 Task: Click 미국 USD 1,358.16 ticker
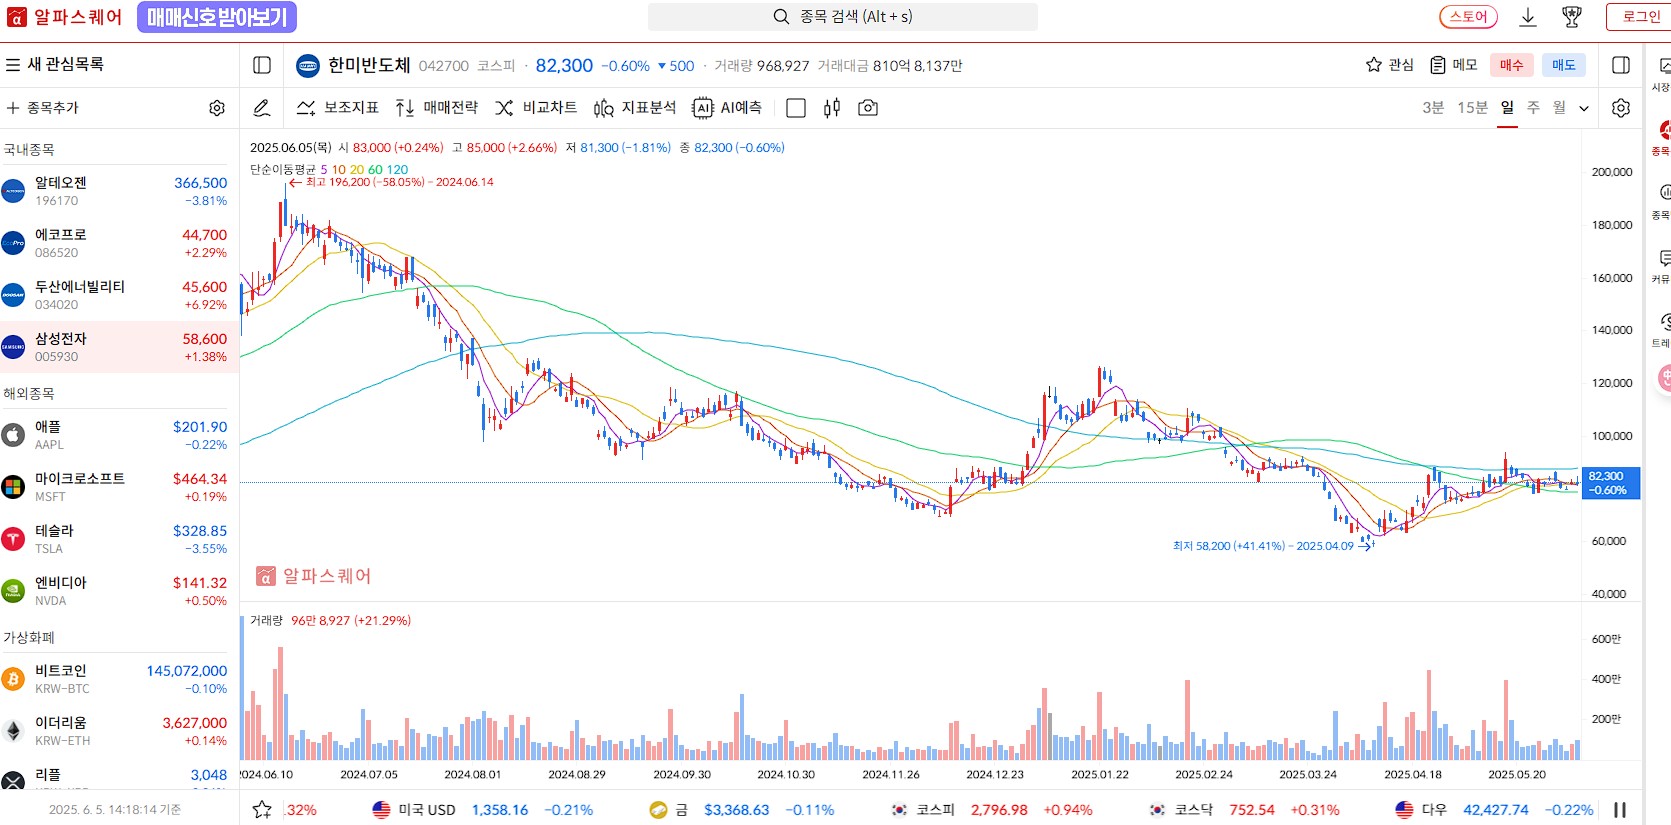pos(483,810)
